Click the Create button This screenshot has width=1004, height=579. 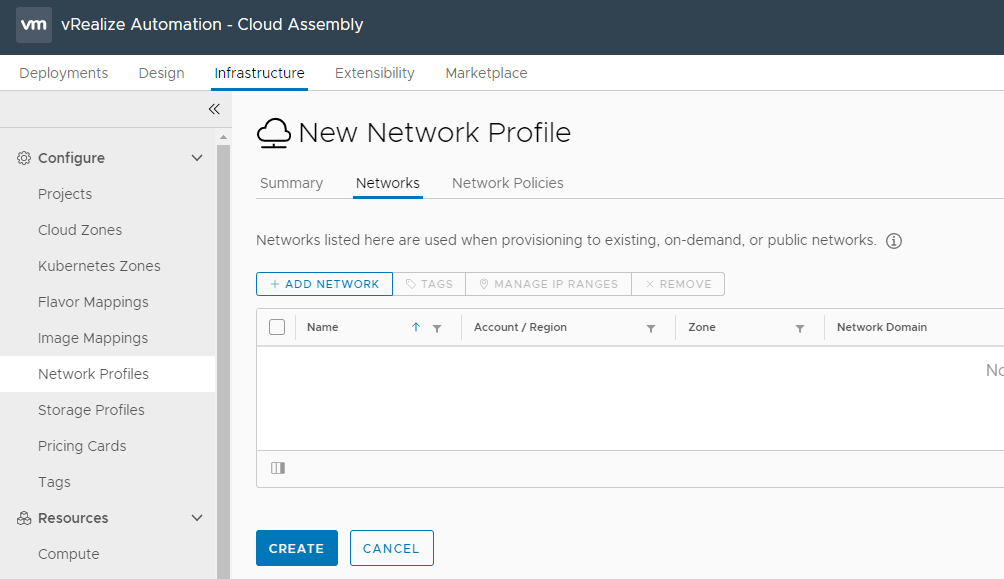pos(296,548)
